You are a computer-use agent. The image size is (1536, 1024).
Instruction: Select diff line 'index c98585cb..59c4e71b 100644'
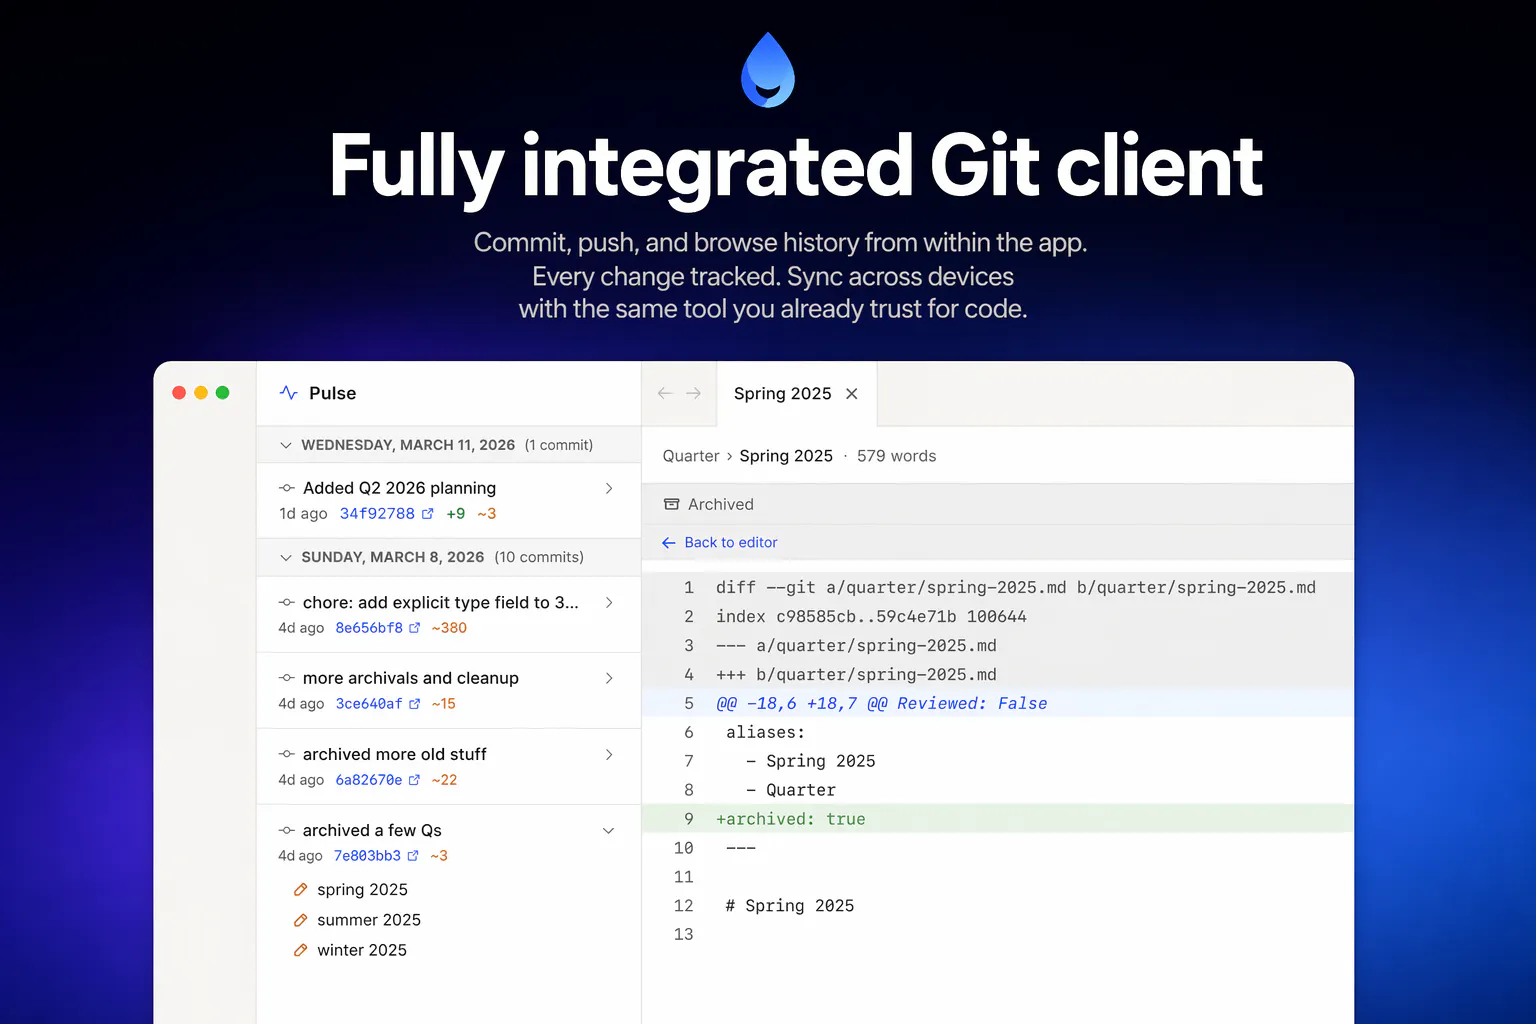click(998, 617)
